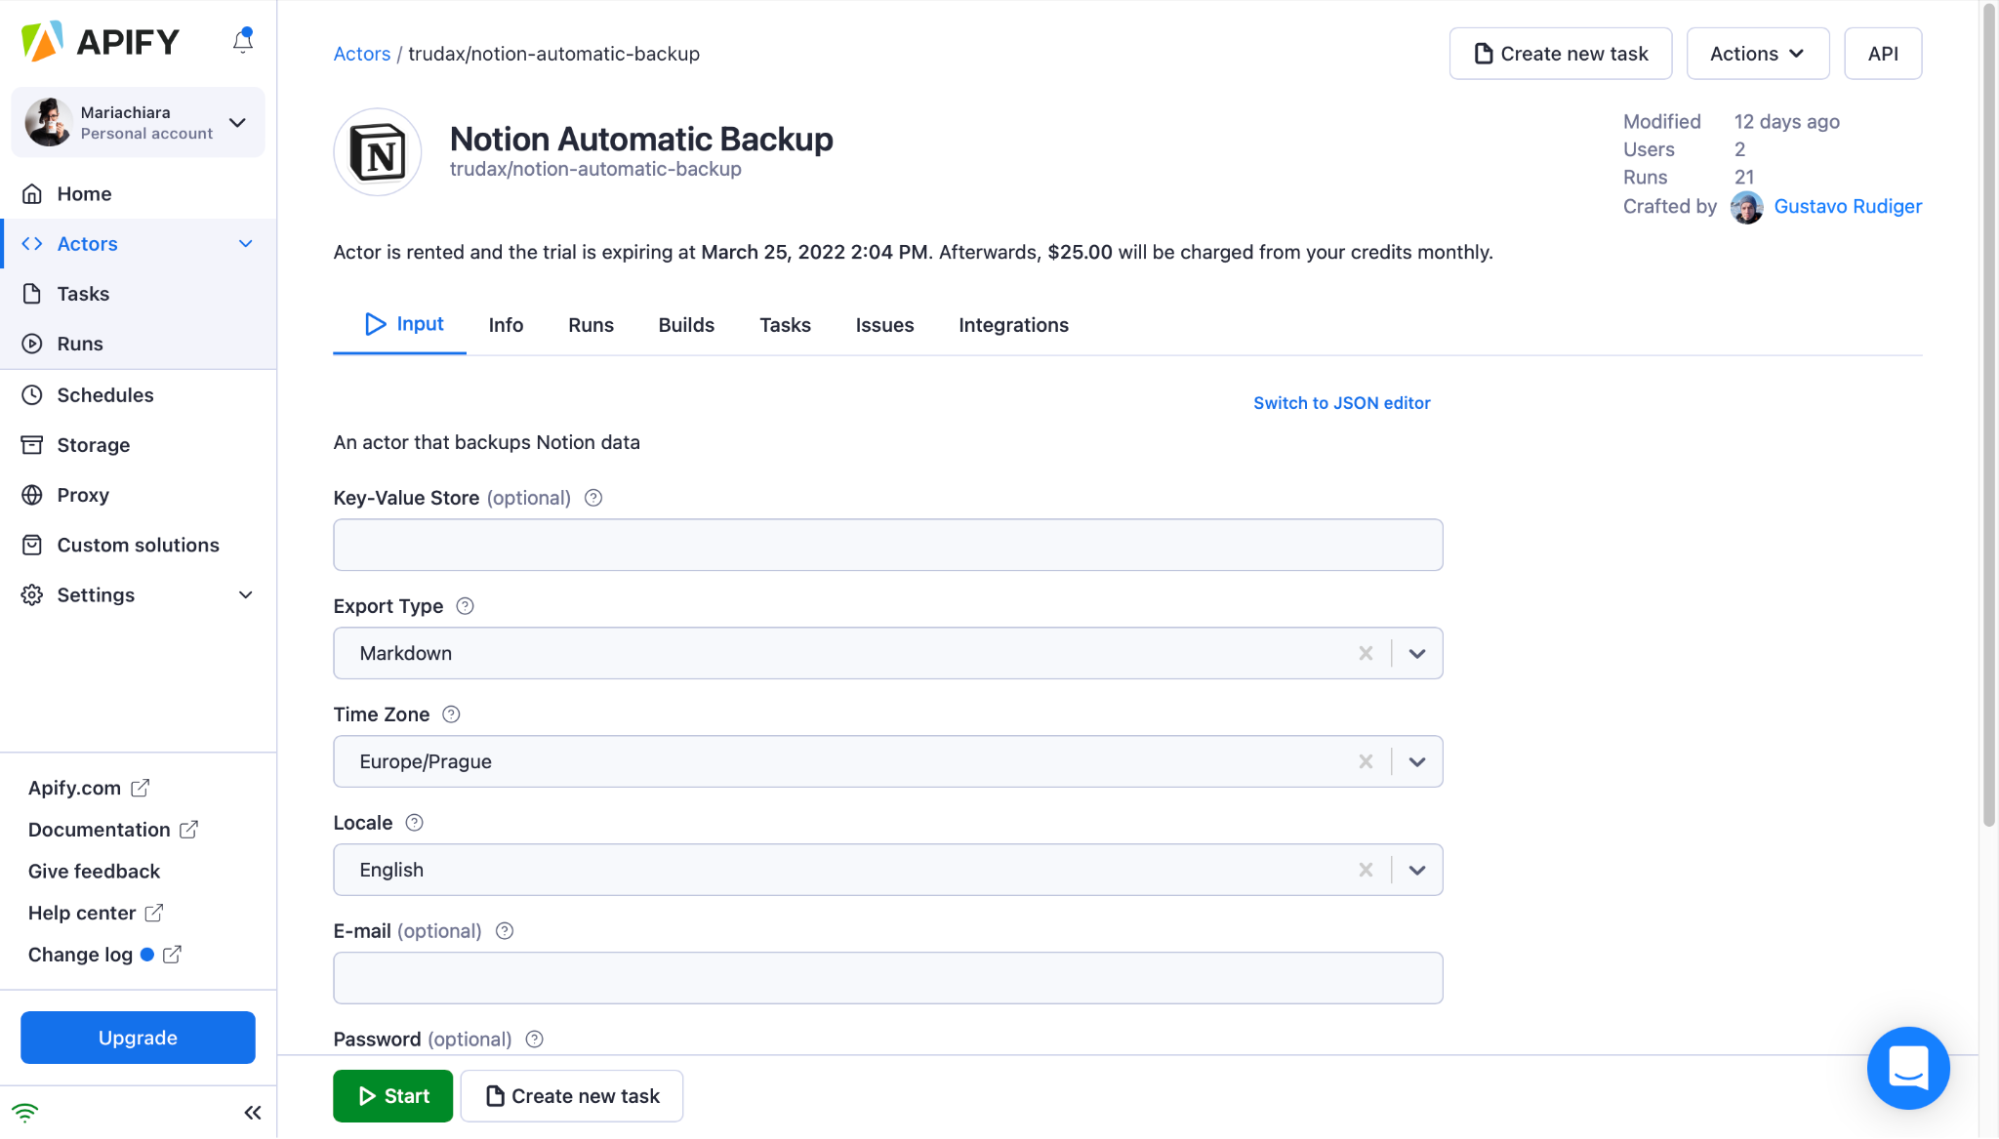The height and width of the screenshot is (1139, 1999).
Task: Switch to the Builds tab
Action: coord(686,325)
